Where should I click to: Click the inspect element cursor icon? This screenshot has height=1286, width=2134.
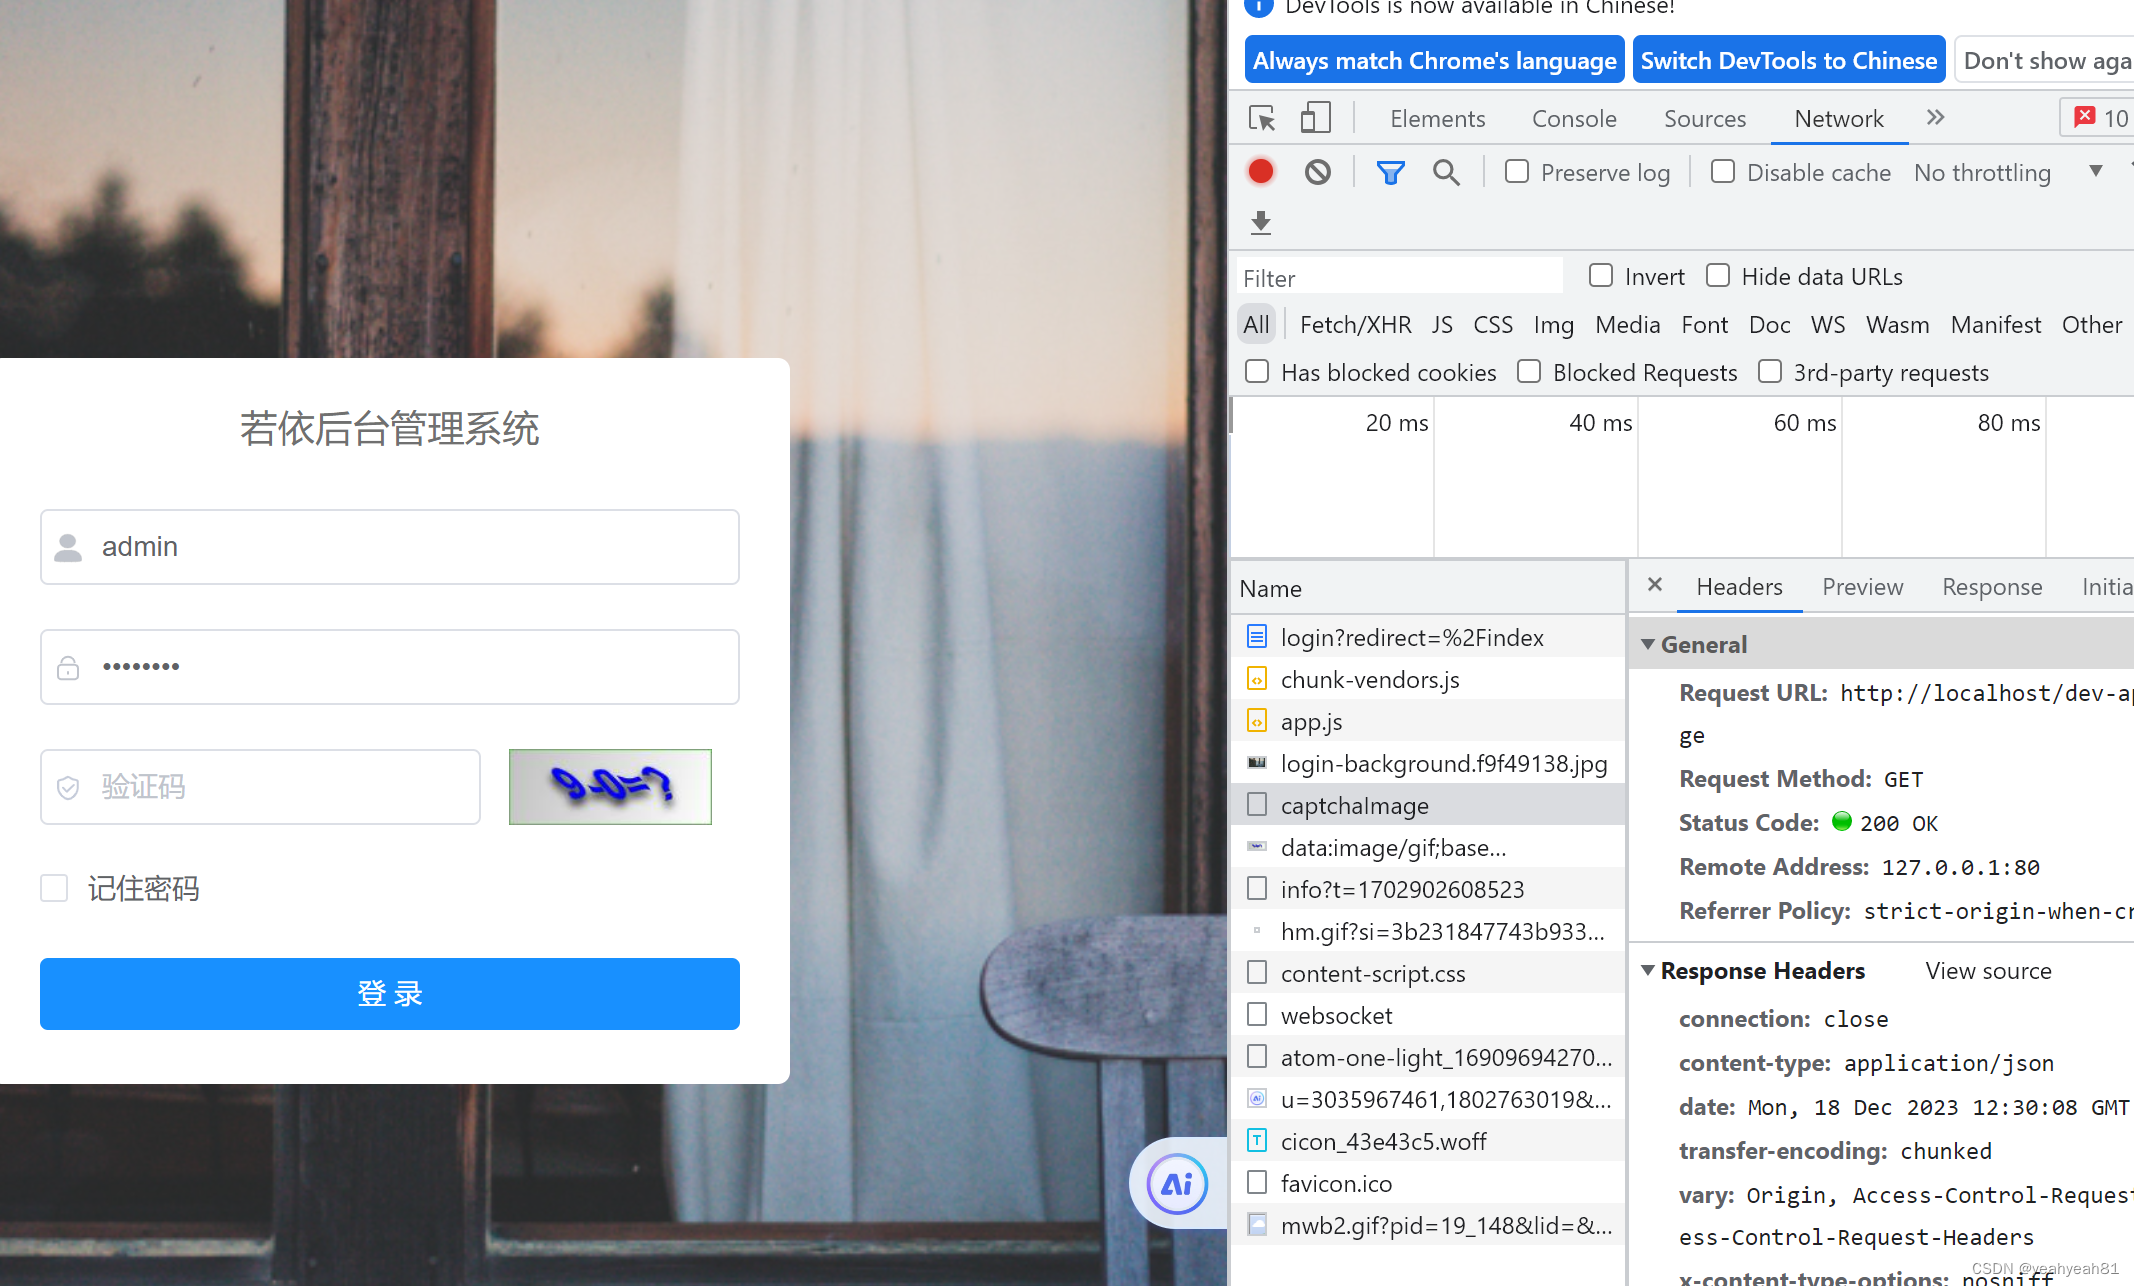coord(1262,117)
